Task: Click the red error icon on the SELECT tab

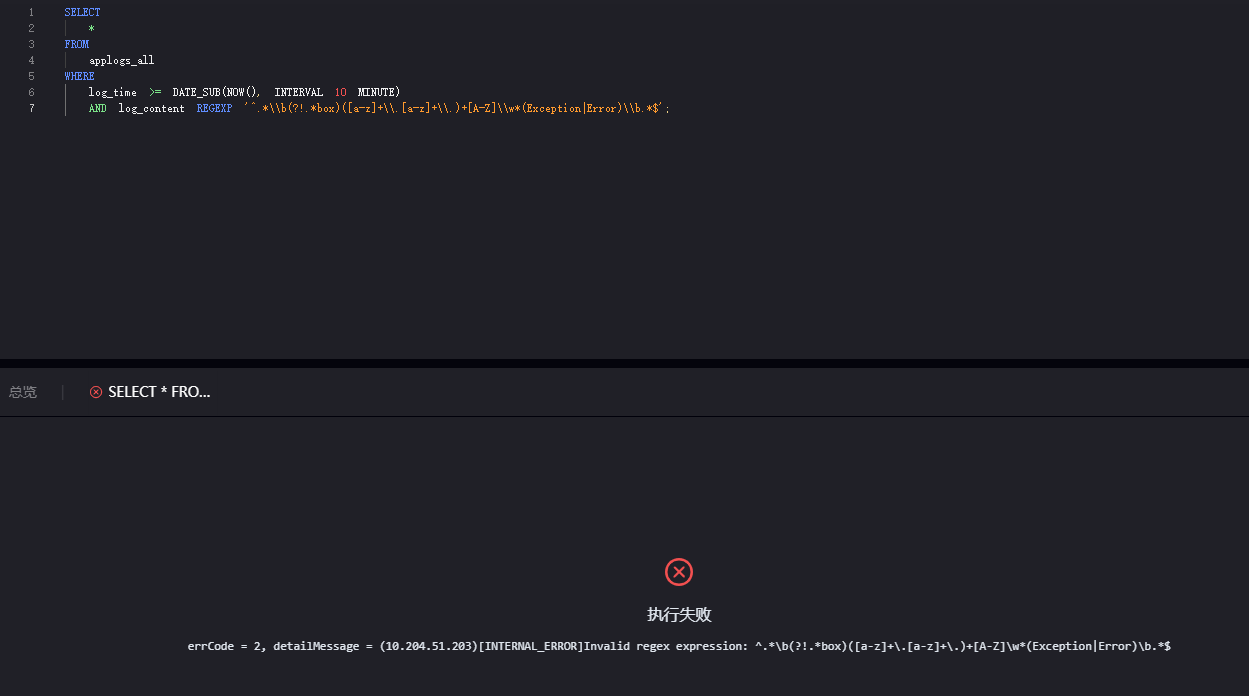Action: (96, 392)
